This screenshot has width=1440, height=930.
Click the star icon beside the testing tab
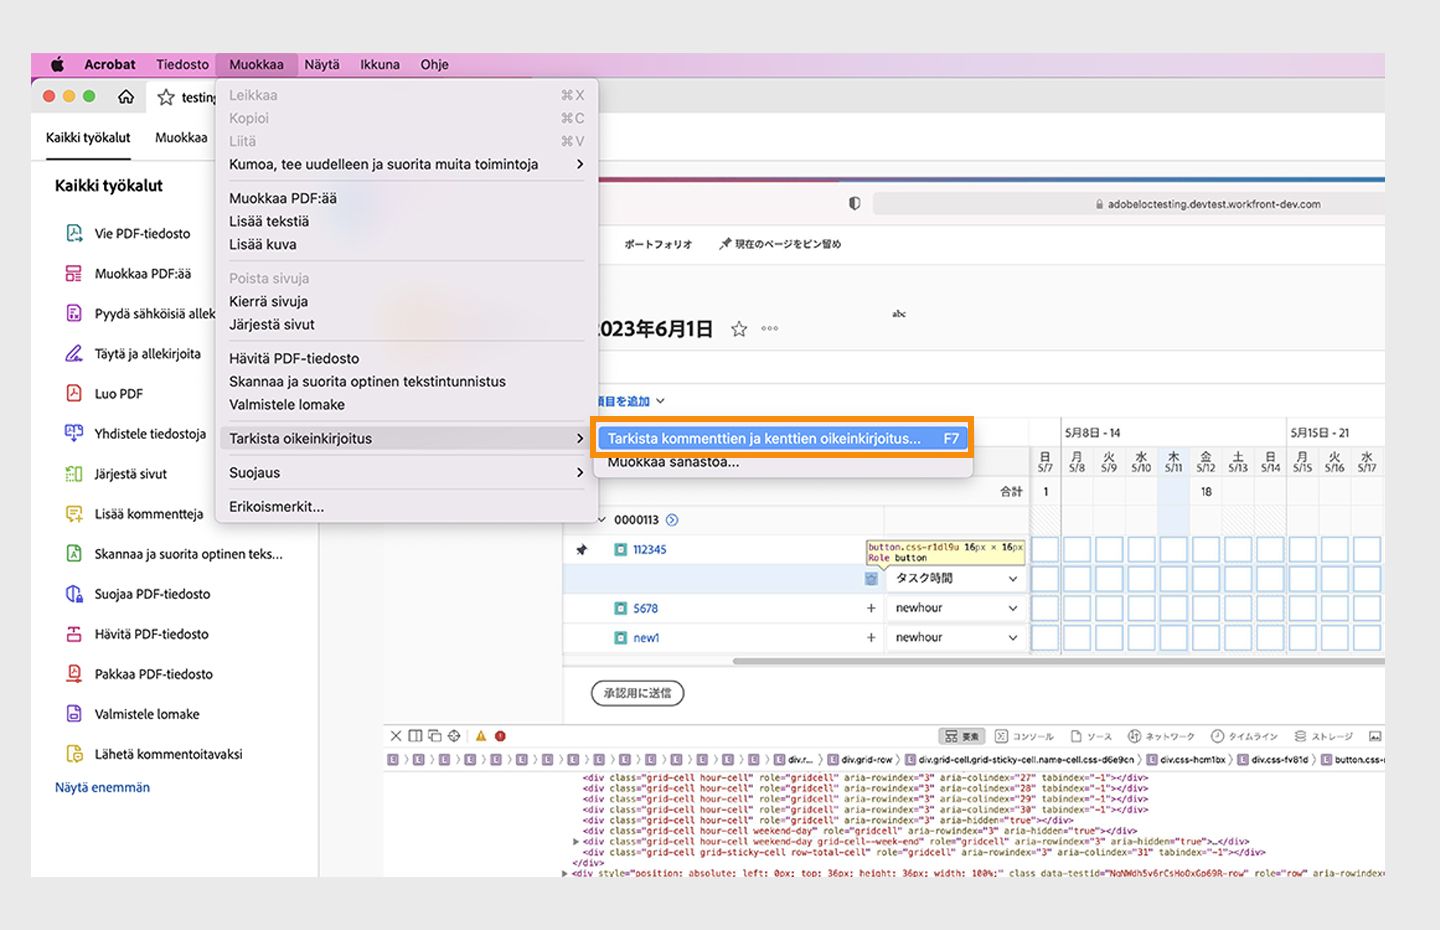pyautogui.click(x=166, y=97)
